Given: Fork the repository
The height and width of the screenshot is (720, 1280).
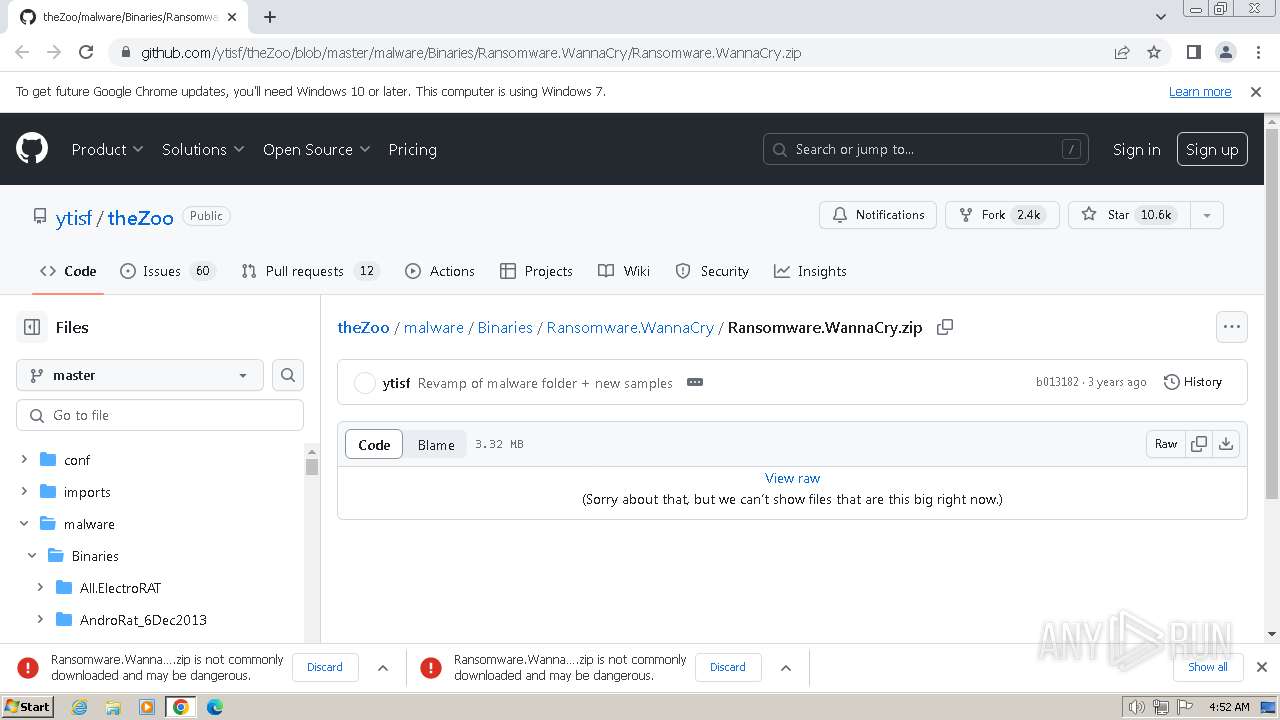Looking at the screenshot, I should (1002, 215).
